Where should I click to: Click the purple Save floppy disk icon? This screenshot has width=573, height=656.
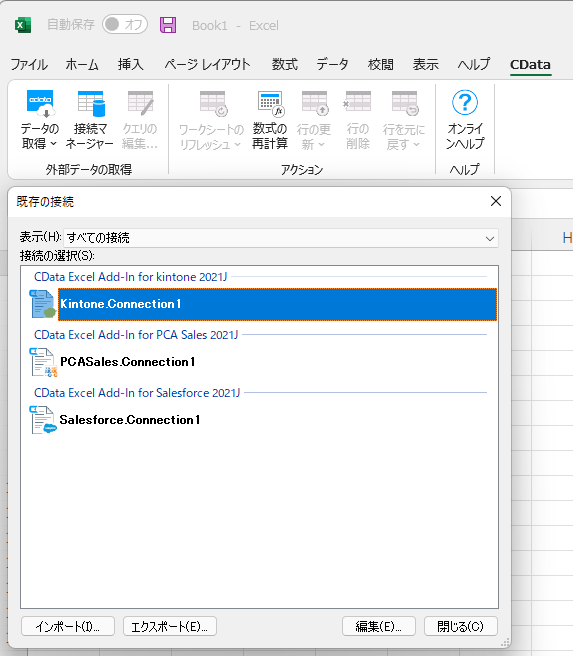click(x=168, y=25)
